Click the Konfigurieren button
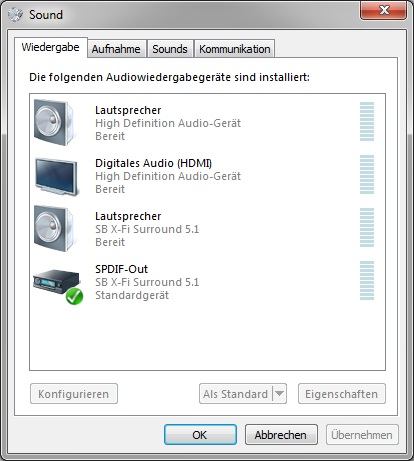 pyautogui.click(x=74, y=394)
